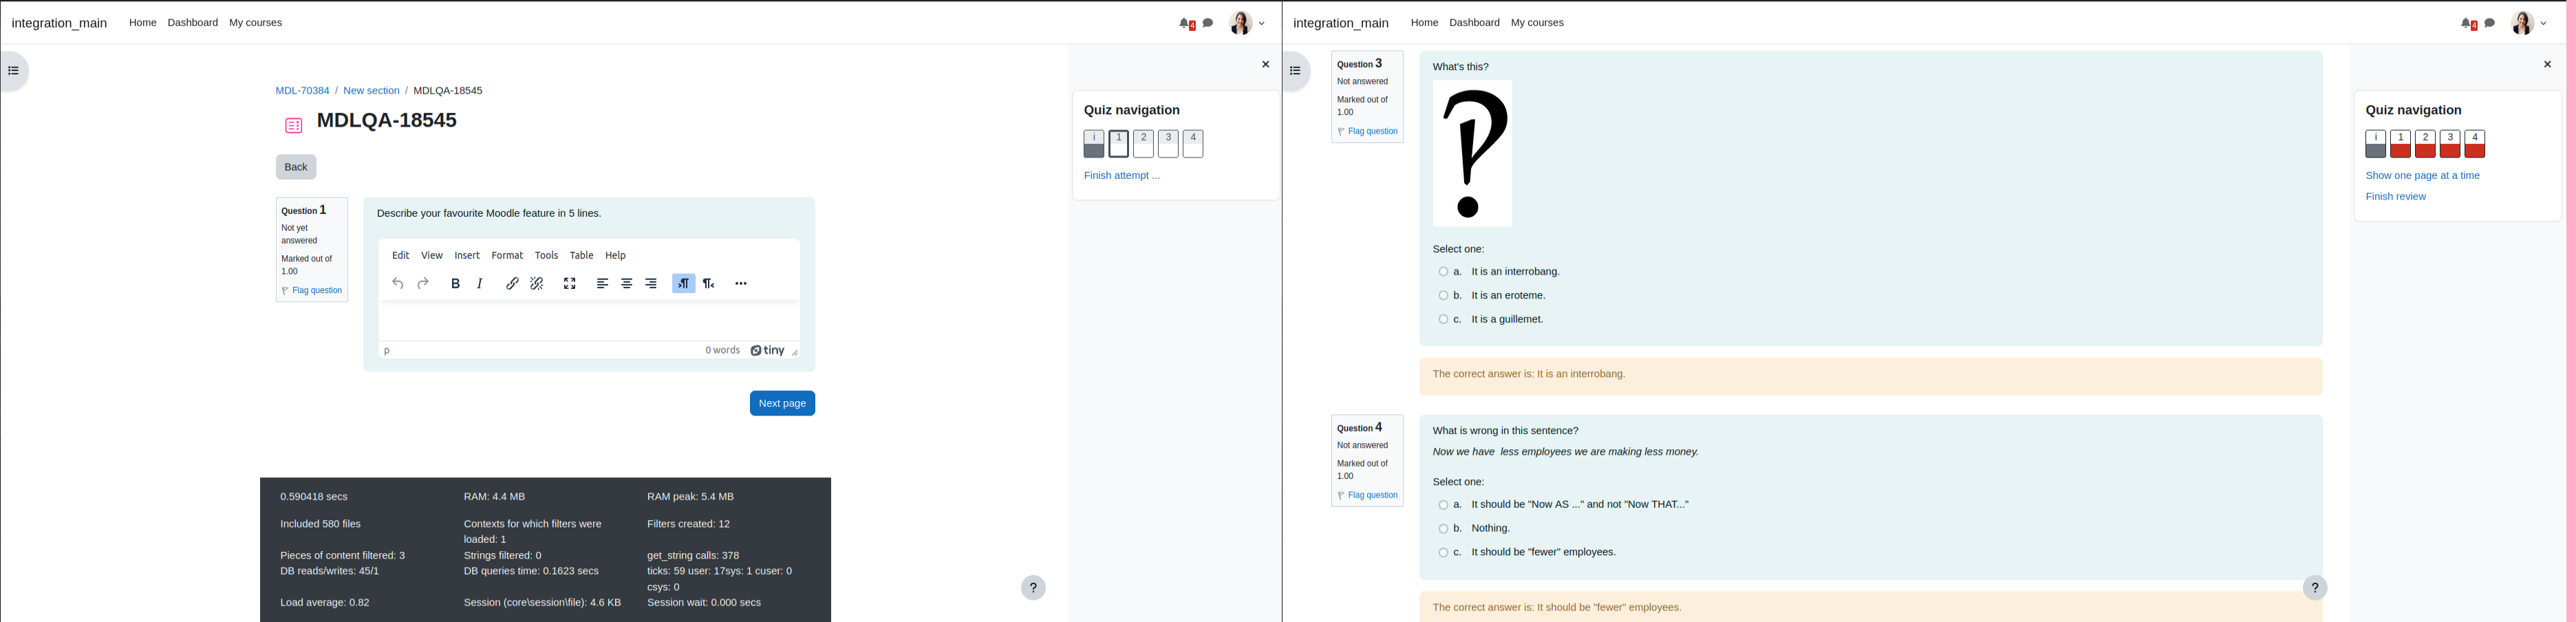
Task: Open course index drawer in left window
Action: pyautogui.click(x=14, y=71)
